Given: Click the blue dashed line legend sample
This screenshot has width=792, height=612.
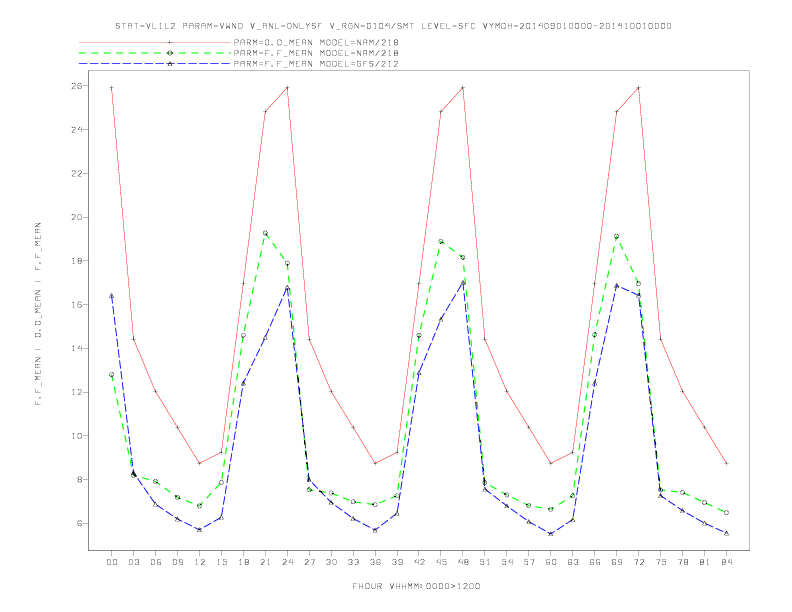Looking at the screenshot, I should (x=155, y=64).
